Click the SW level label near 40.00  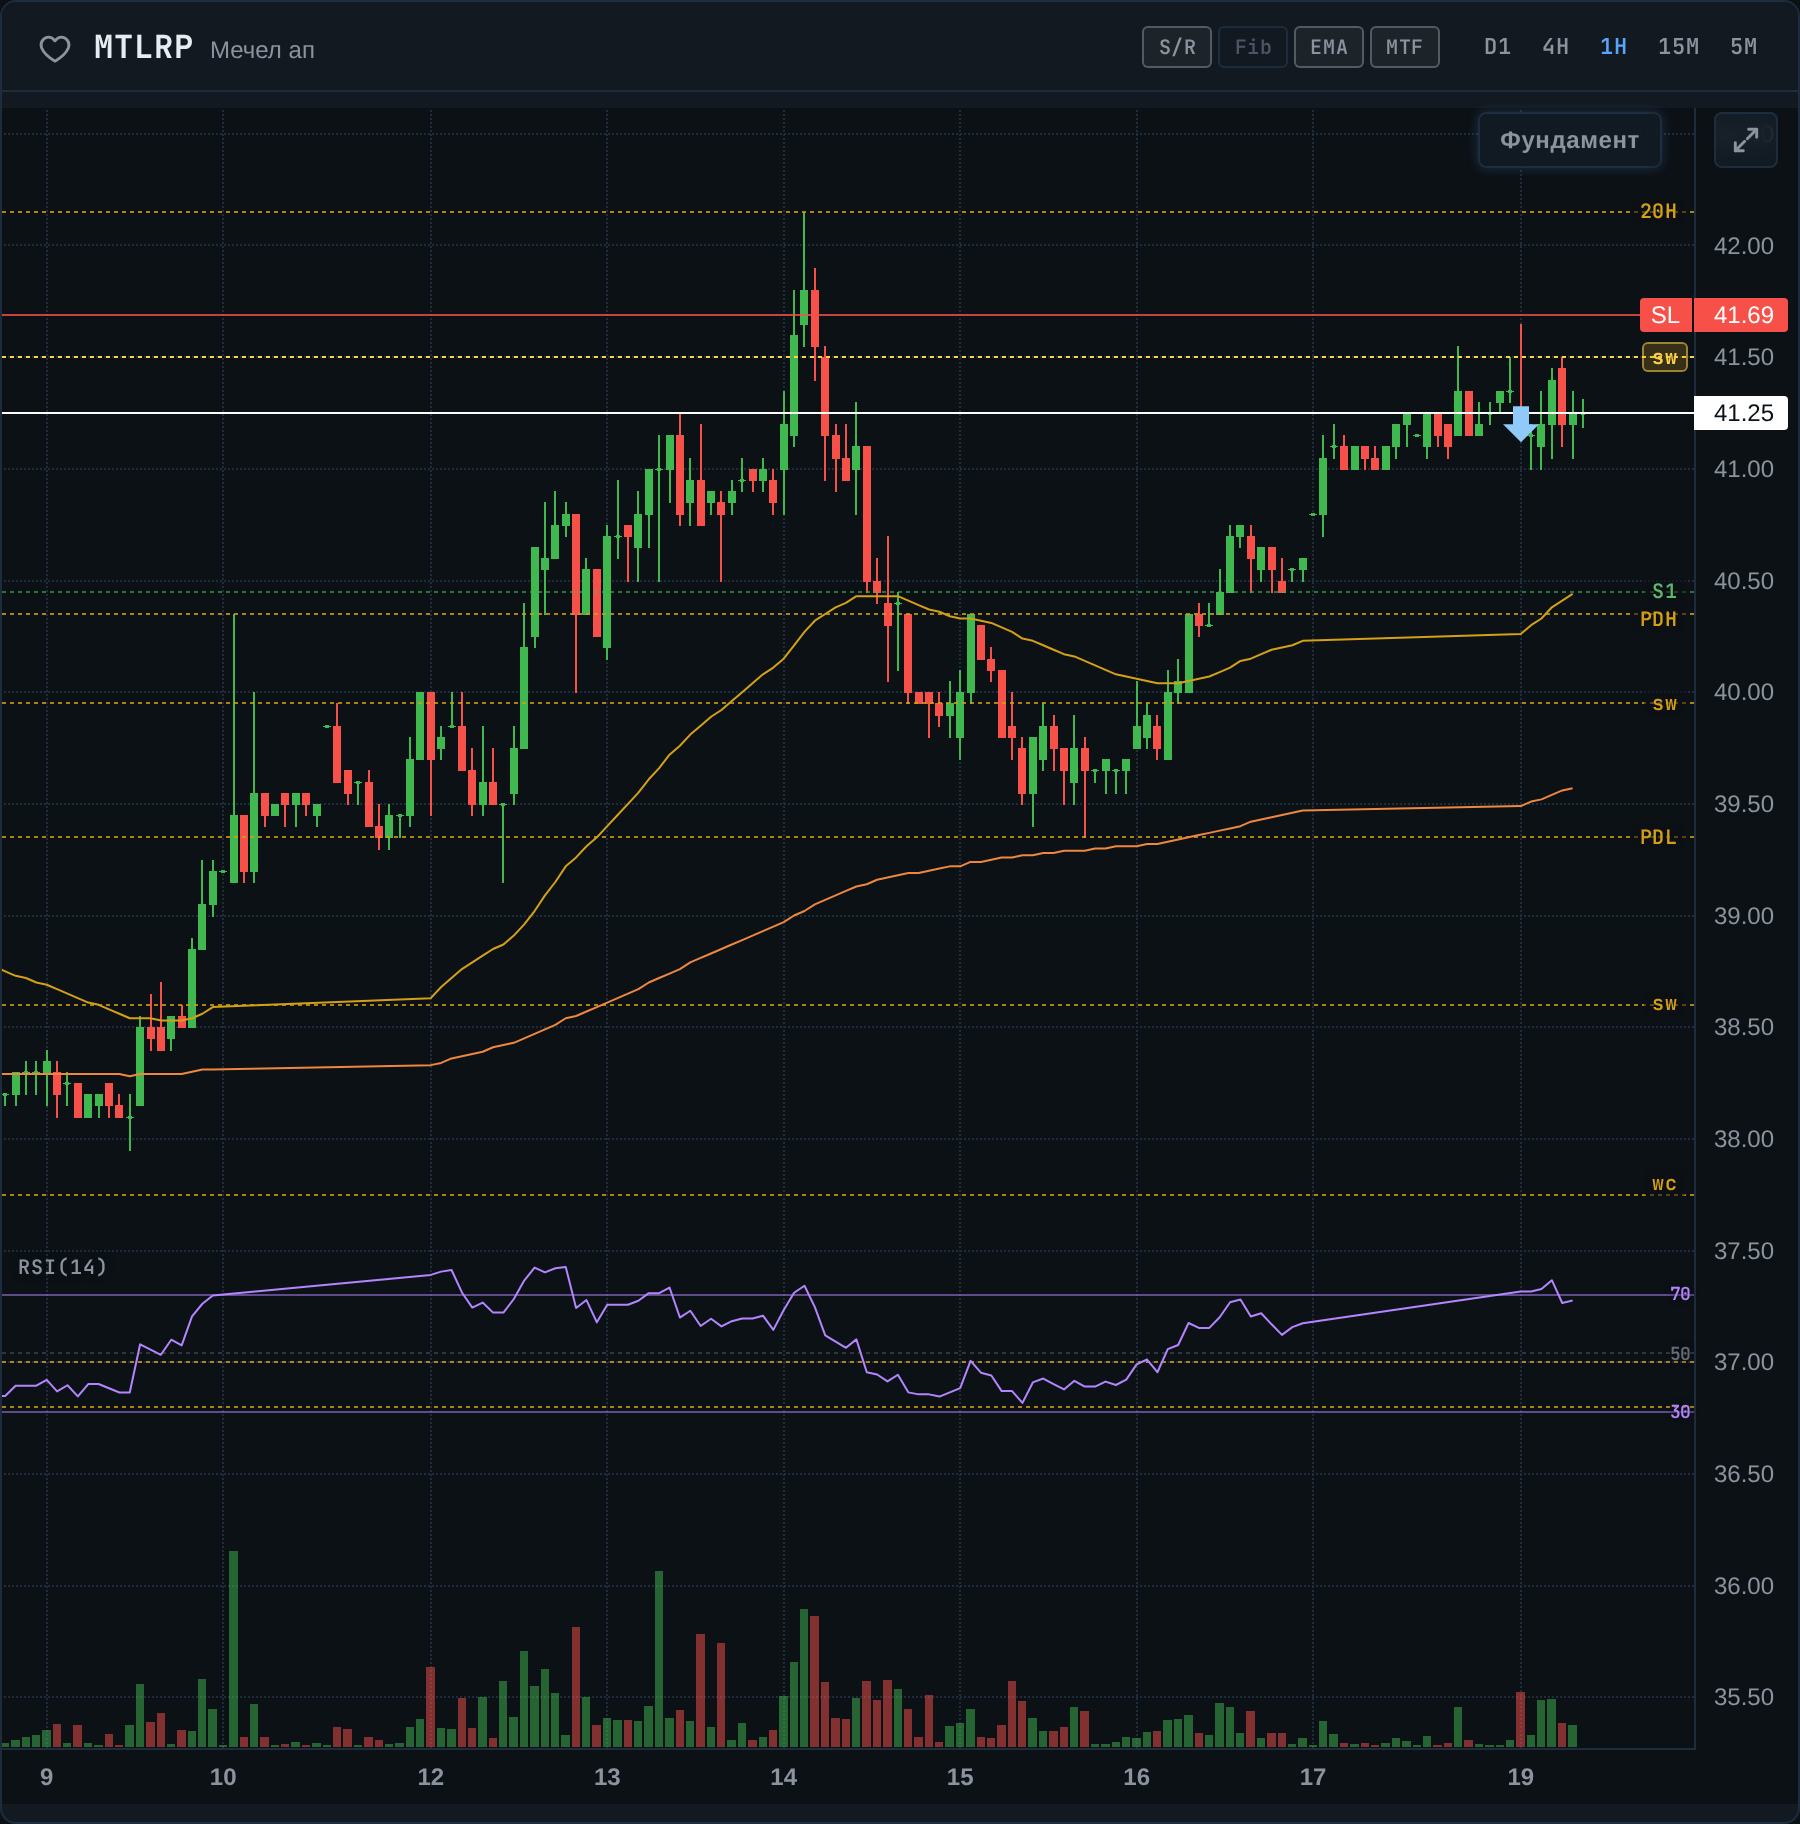point(1664,704)
